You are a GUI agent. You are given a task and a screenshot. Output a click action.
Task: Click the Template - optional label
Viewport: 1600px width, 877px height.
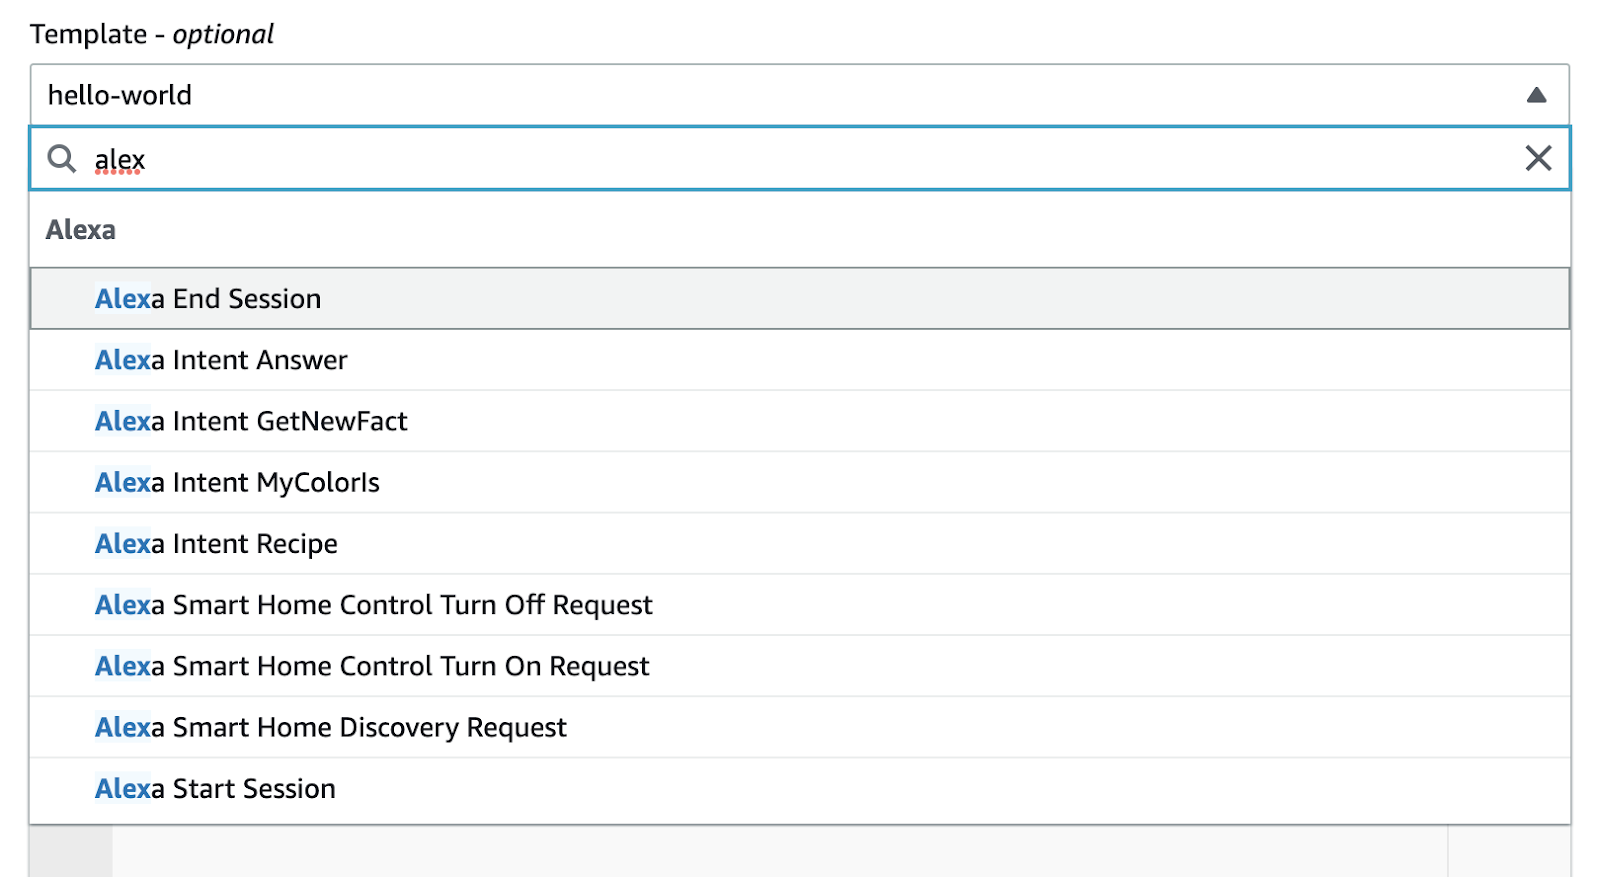click(152, 34)
